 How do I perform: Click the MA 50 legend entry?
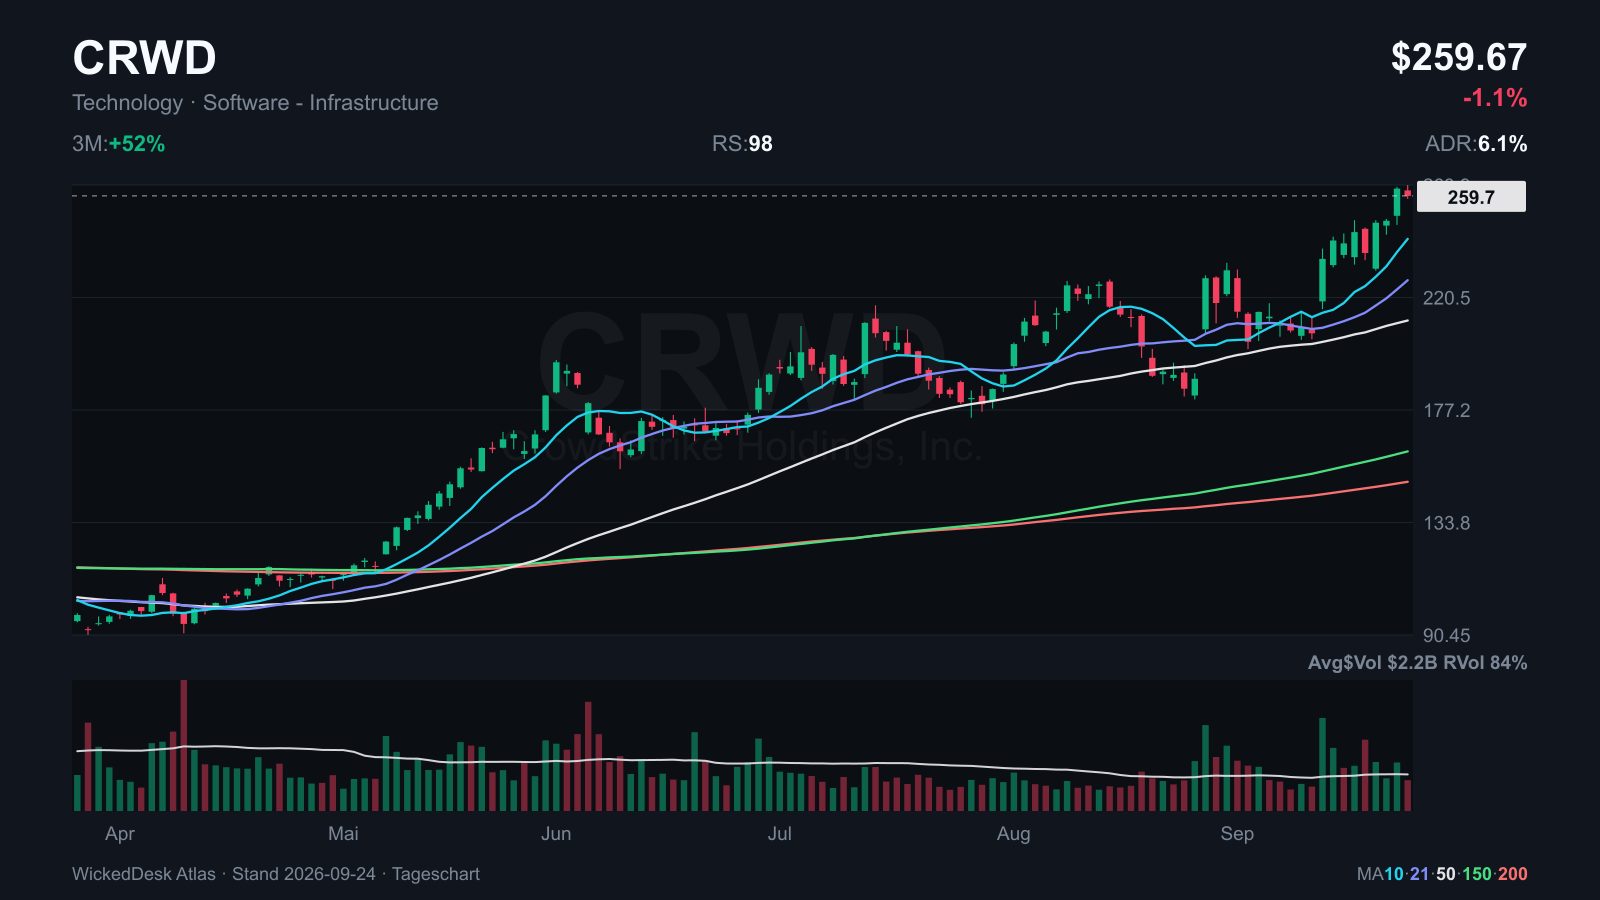(1446, 874)
